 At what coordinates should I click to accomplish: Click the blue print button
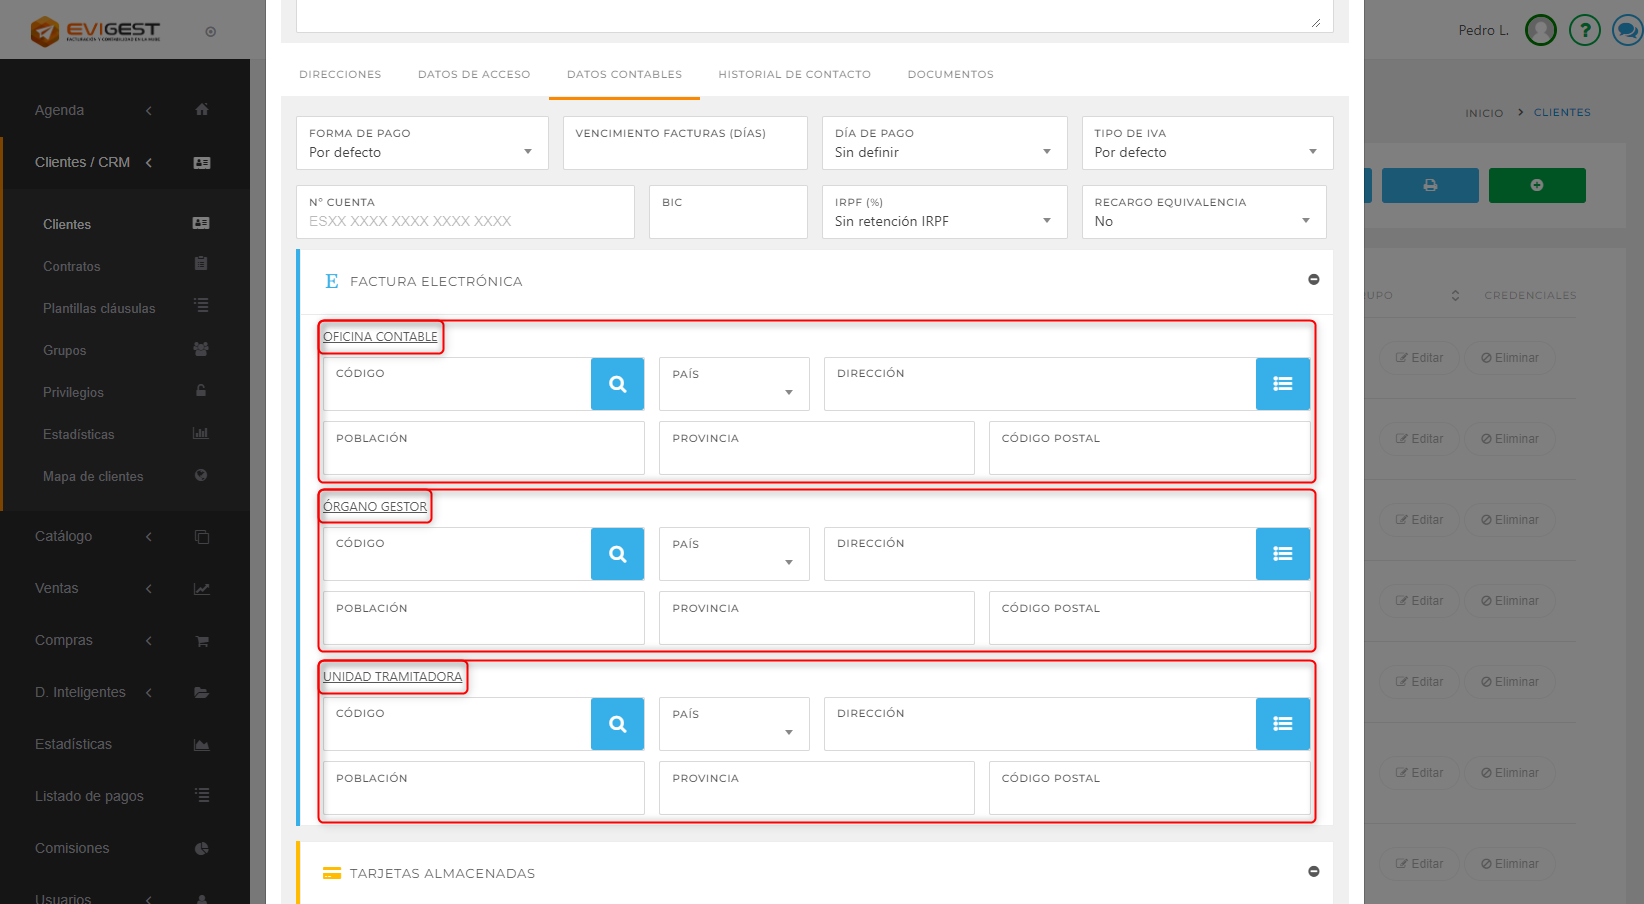pos(1429,185)
